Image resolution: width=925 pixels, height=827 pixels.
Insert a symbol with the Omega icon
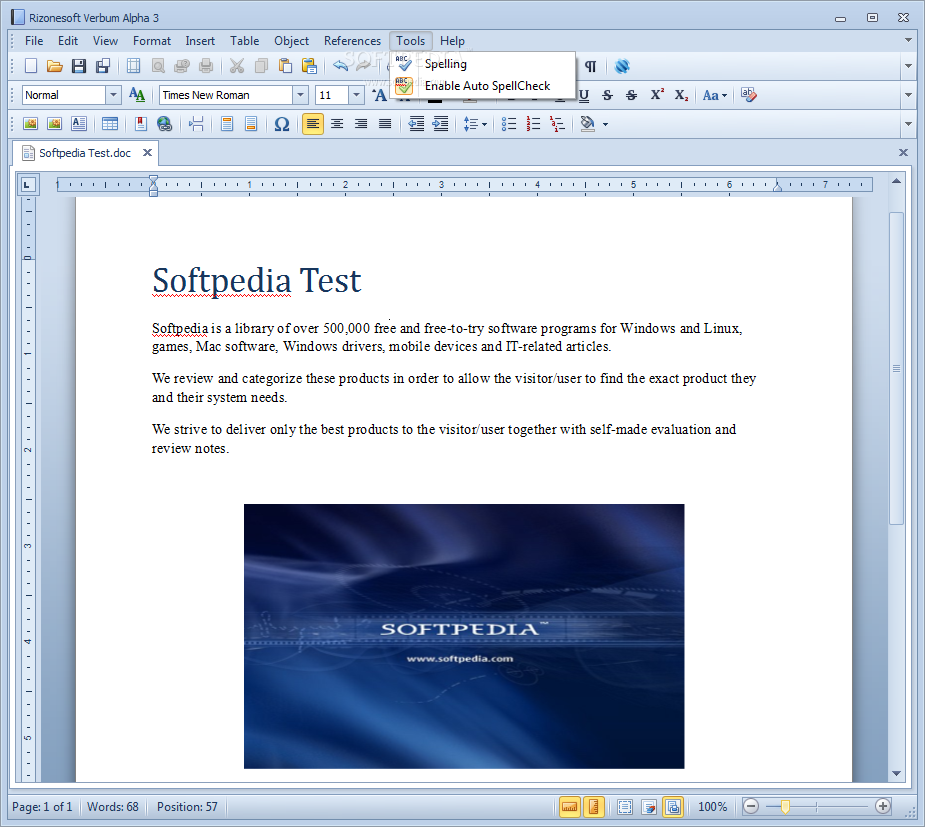[x=282, y=124]
